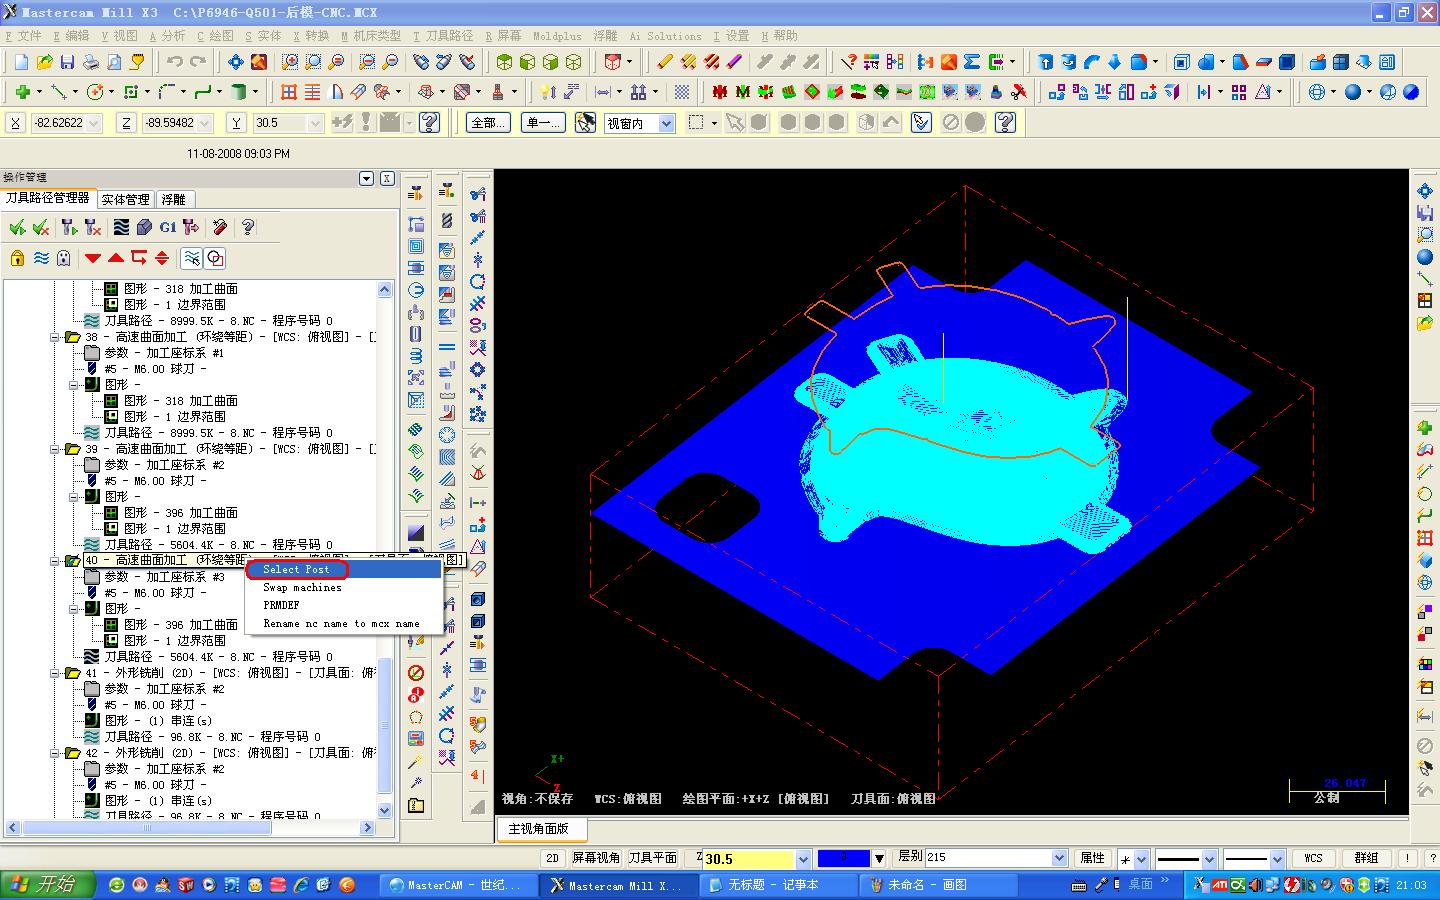Screen dimensions: 1440x900
Task: Click the Backplot selected operations icon
Action: pos(121,228)
